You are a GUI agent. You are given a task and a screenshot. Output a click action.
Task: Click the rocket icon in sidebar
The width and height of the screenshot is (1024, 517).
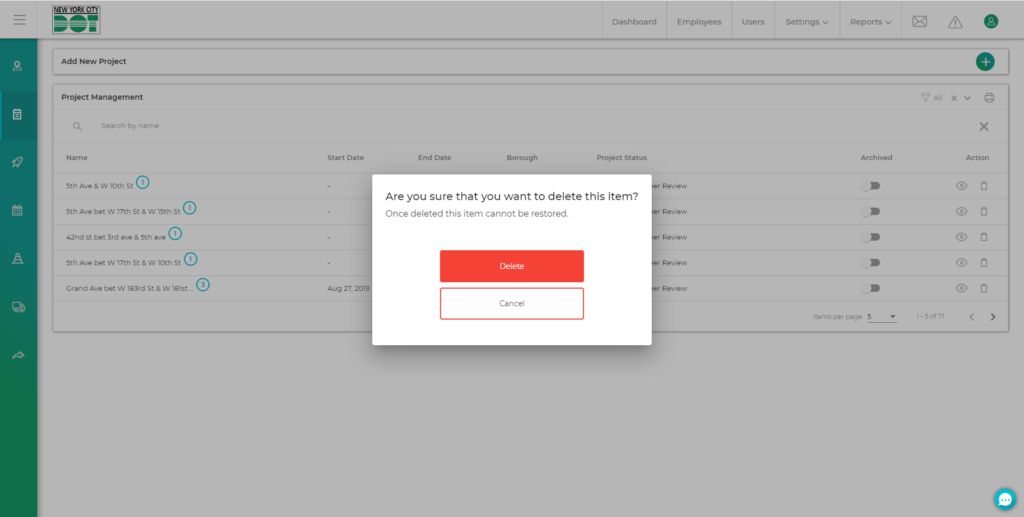[18, 162]
